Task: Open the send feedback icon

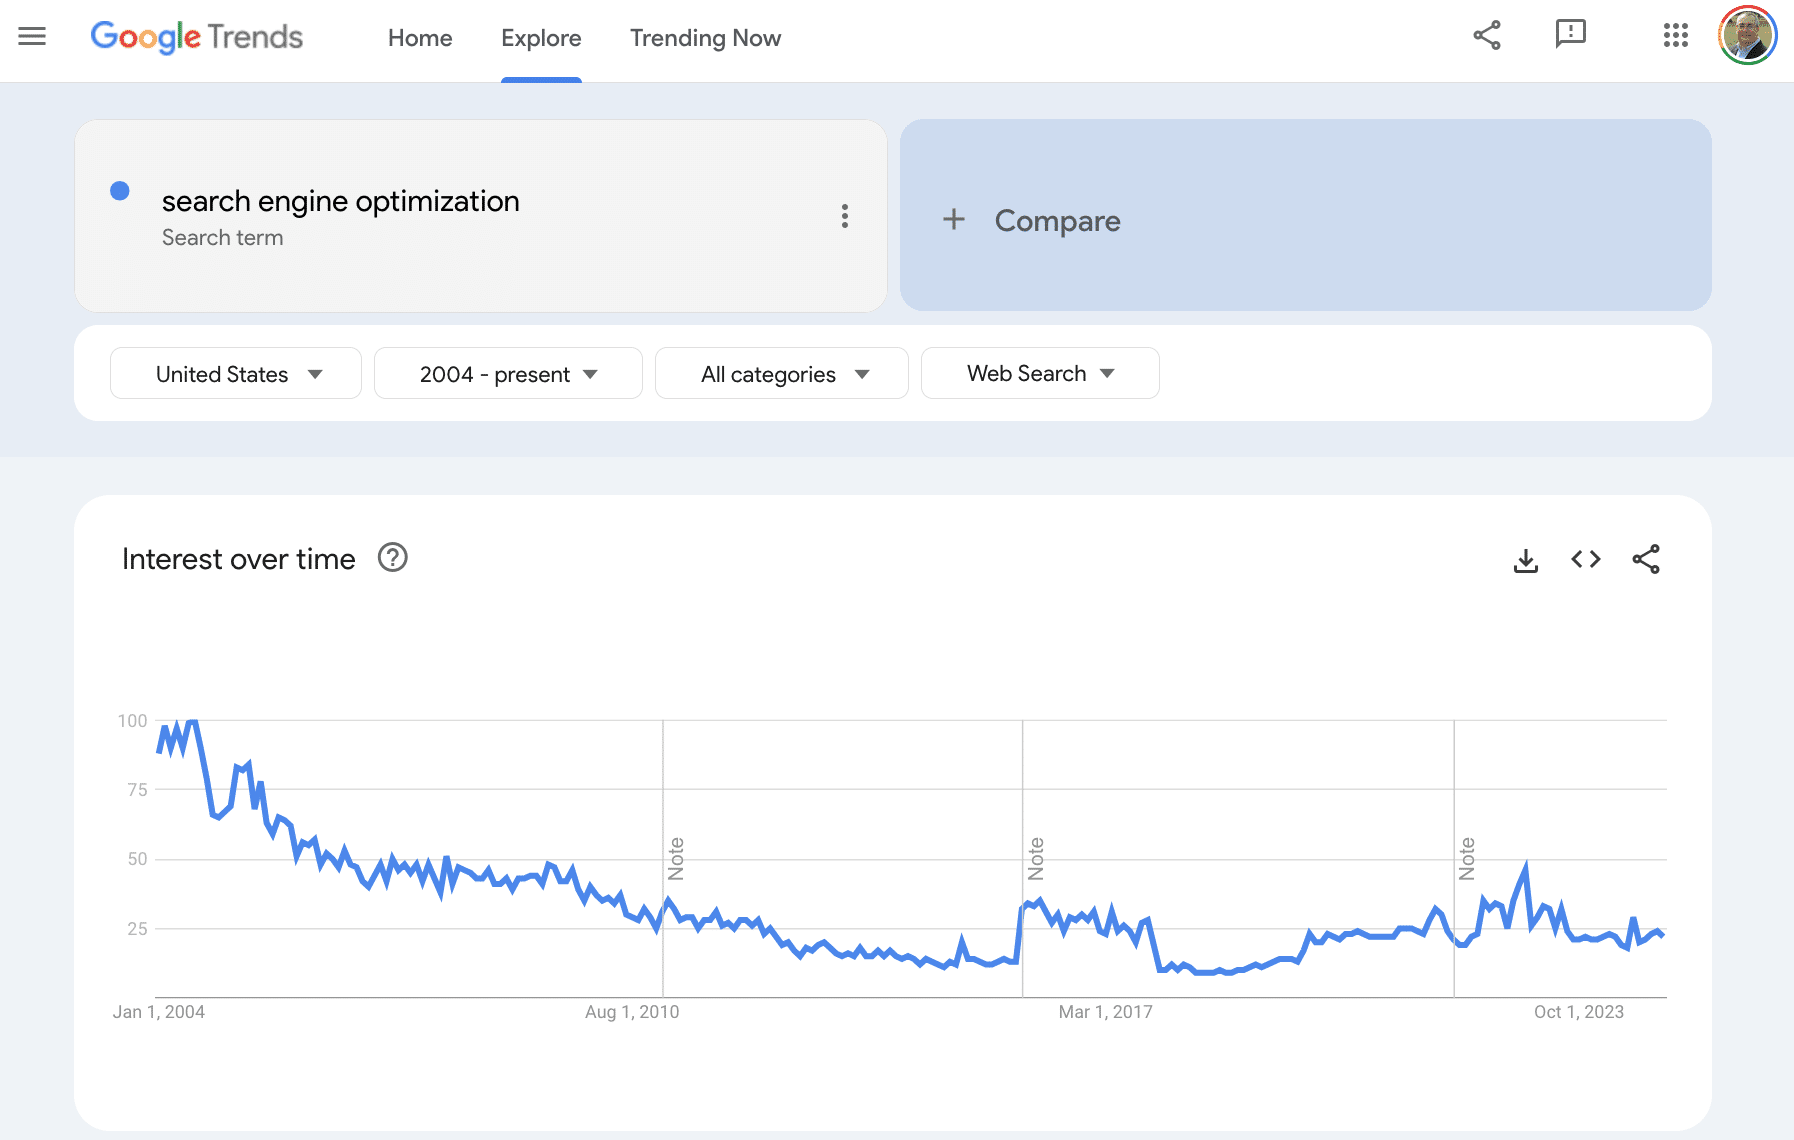Action: click(x=1571, y=34)
